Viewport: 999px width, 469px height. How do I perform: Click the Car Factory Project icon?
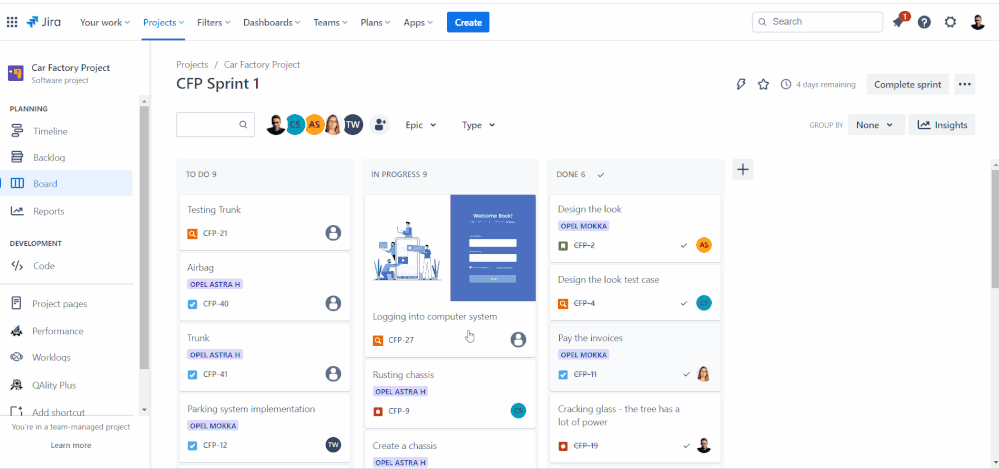[16, 73]
